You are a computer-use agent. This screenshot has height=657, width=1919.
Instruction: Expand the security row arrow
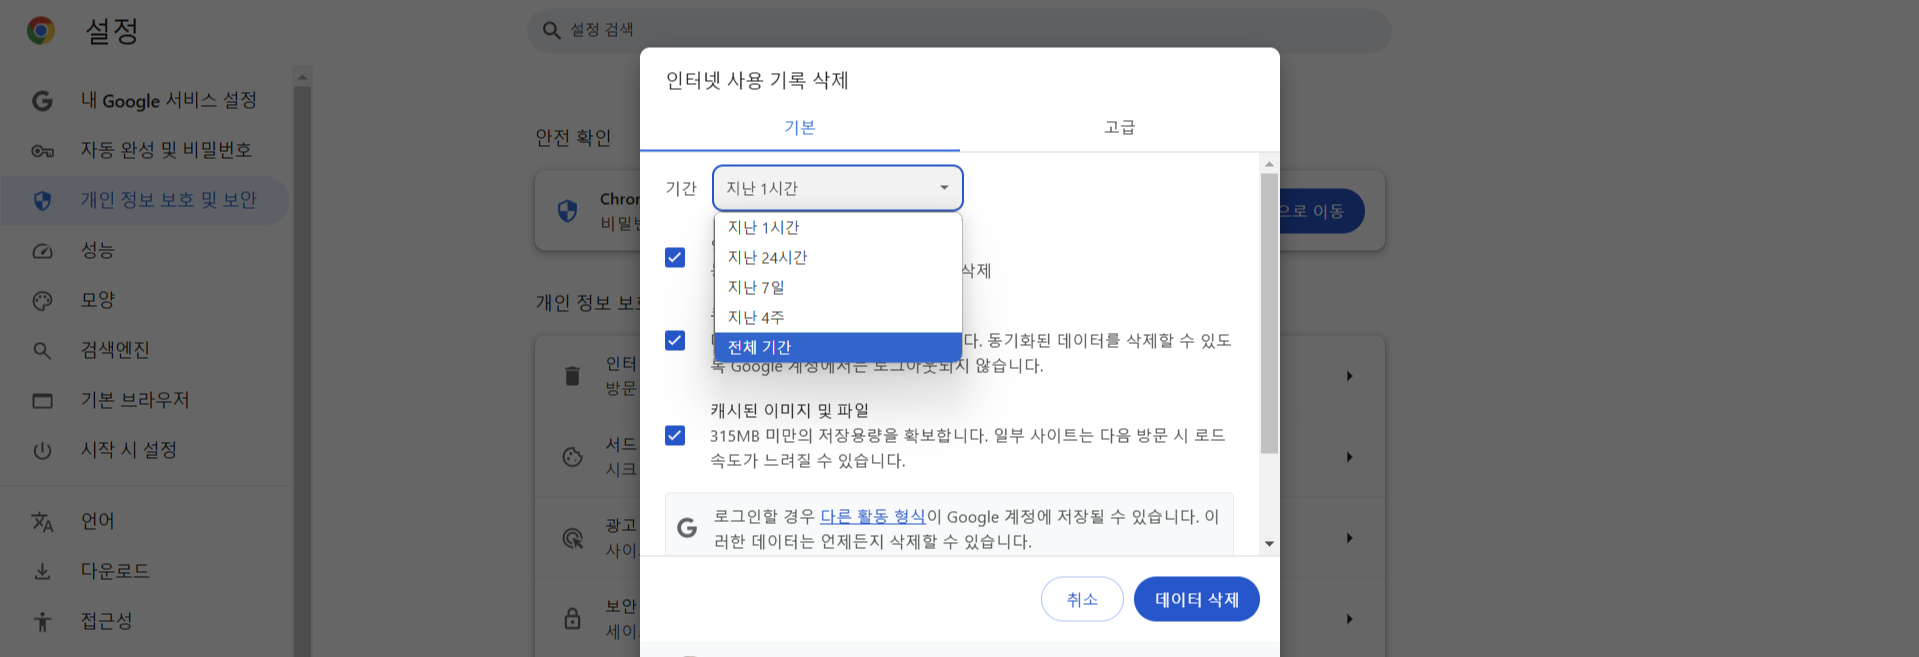(x=1349, y=619)
